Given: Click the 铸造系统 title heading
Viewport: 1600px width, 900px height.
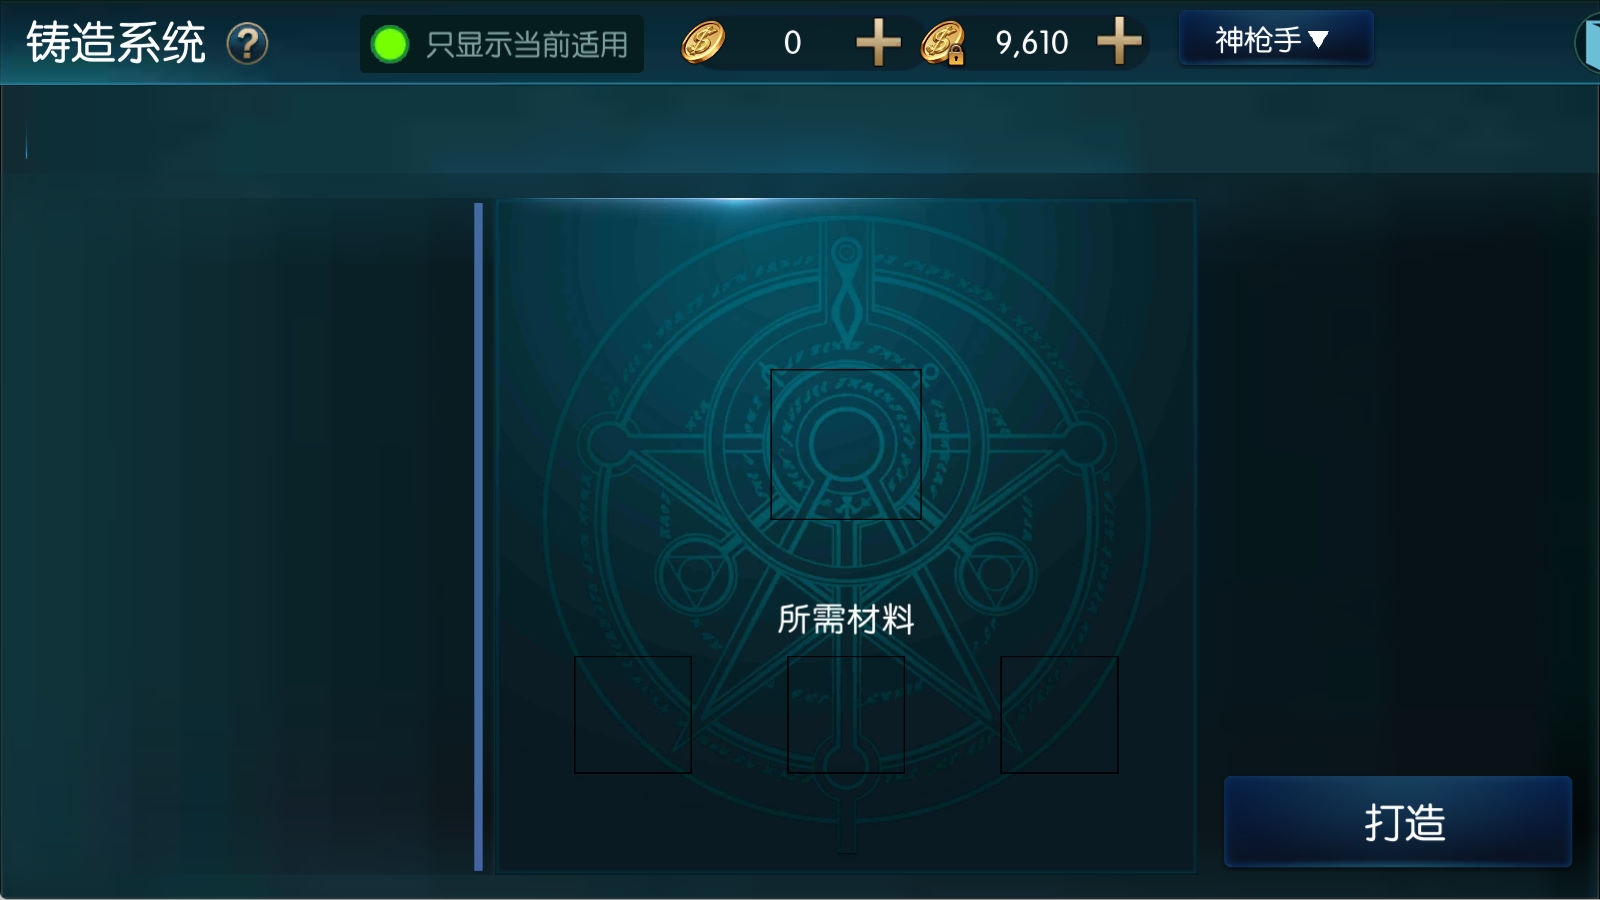Looking at the screenshot, I should [116, 43].
